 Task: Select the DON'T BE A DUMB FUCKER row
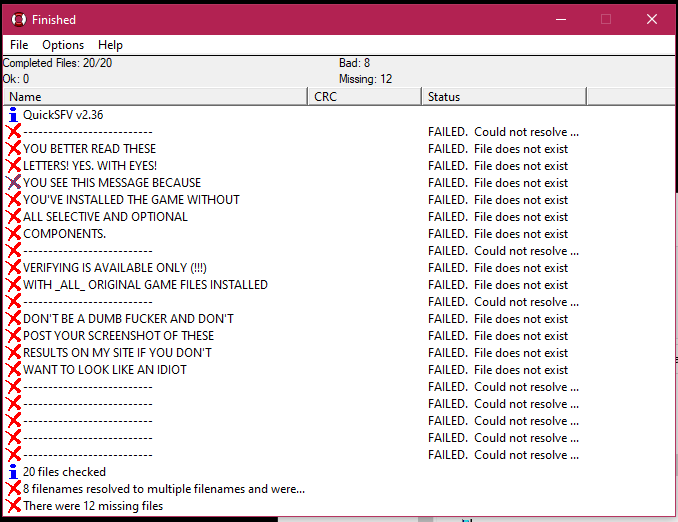pyautogui.click(x=128, y=319)
